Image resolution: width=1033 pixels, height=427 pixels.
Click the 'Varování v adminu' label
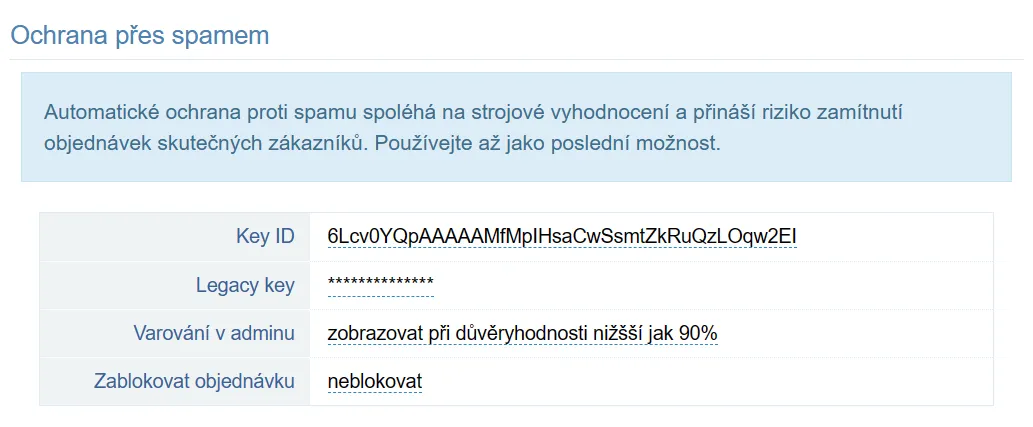(x=213, y=333)
